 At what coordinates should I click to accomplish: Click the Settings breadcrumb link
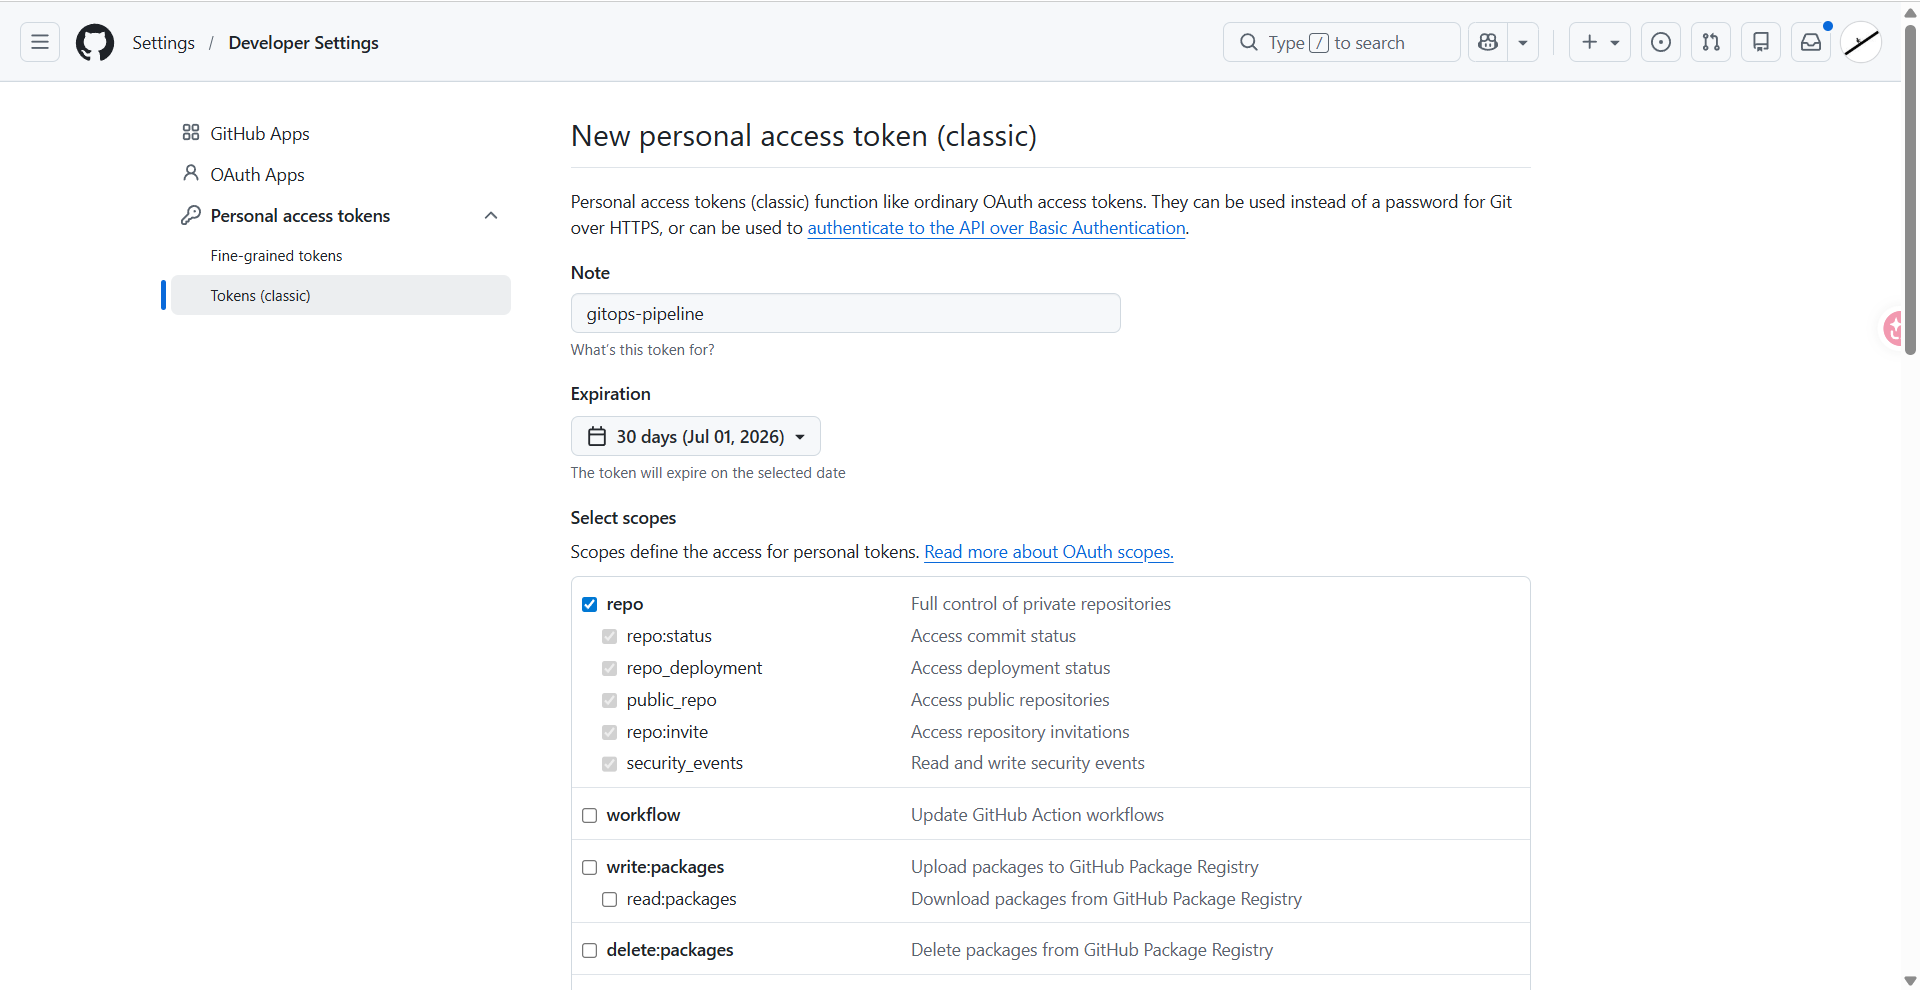click(163, 42)
